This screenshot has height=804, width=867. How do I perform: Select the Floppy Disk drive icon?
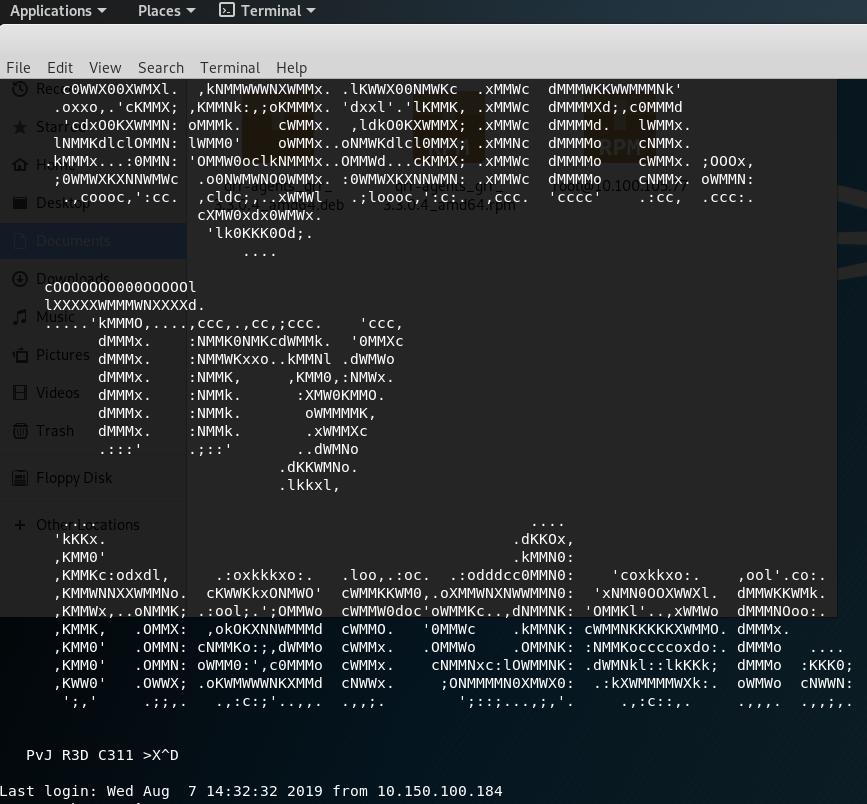click(x=20, y=478)
